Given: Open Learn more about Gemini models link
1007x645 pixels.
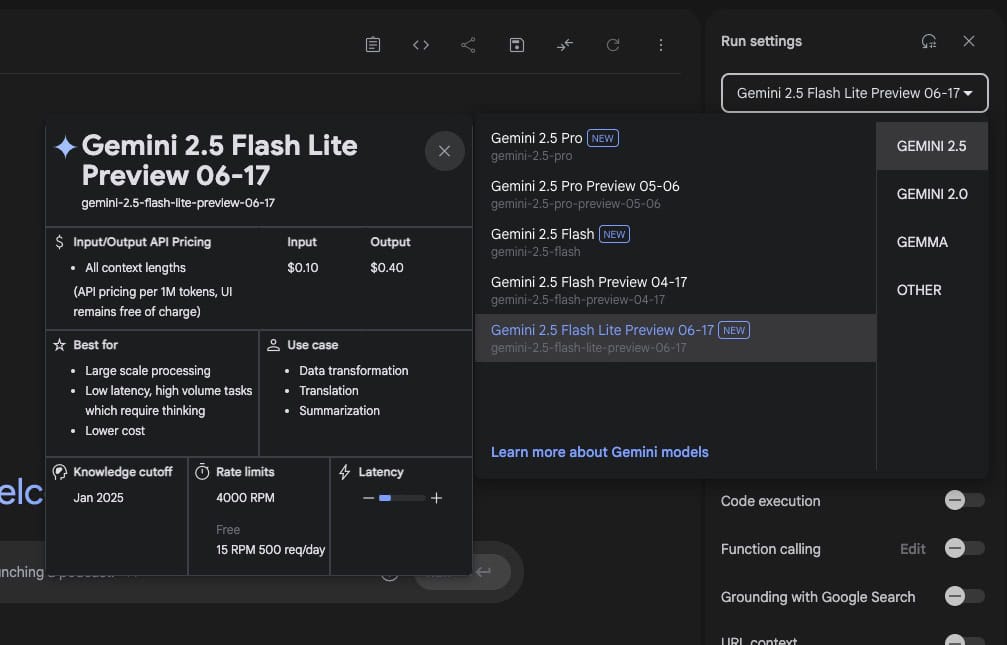Looking at the screenshot, I should (x=599, y=452).
